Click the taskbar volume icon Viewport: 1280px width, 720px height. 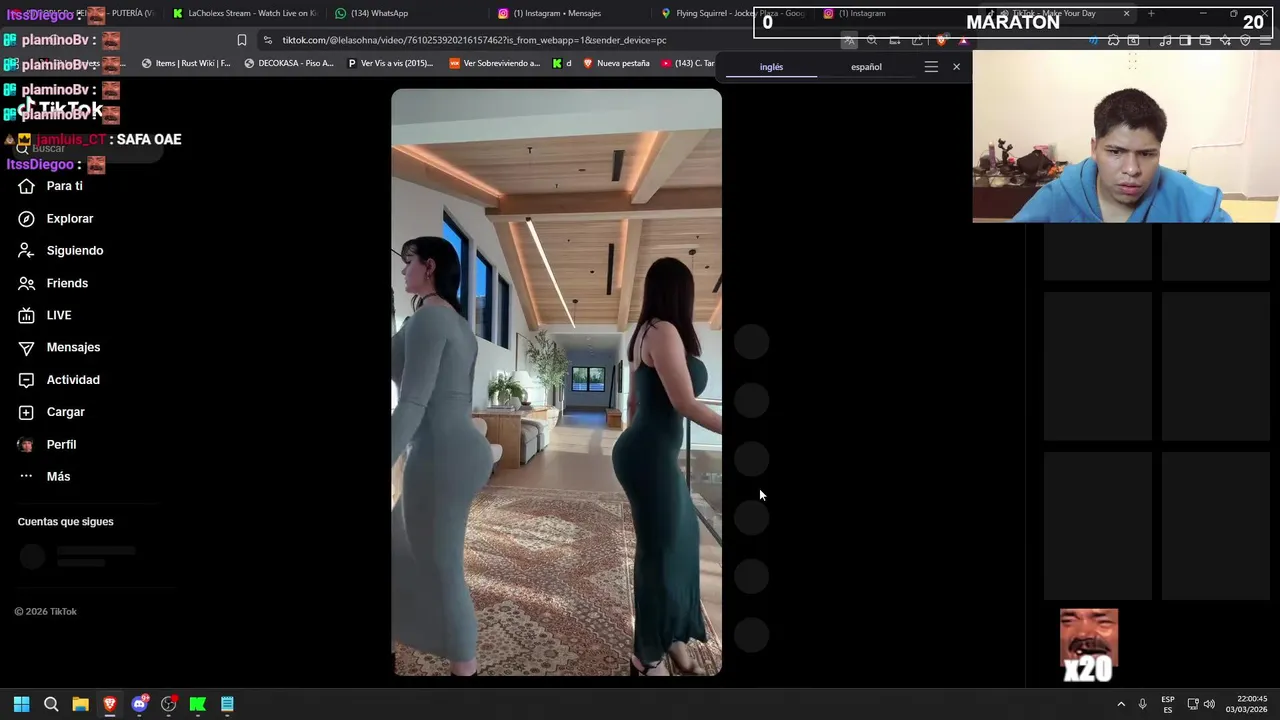click(1209, 704)
